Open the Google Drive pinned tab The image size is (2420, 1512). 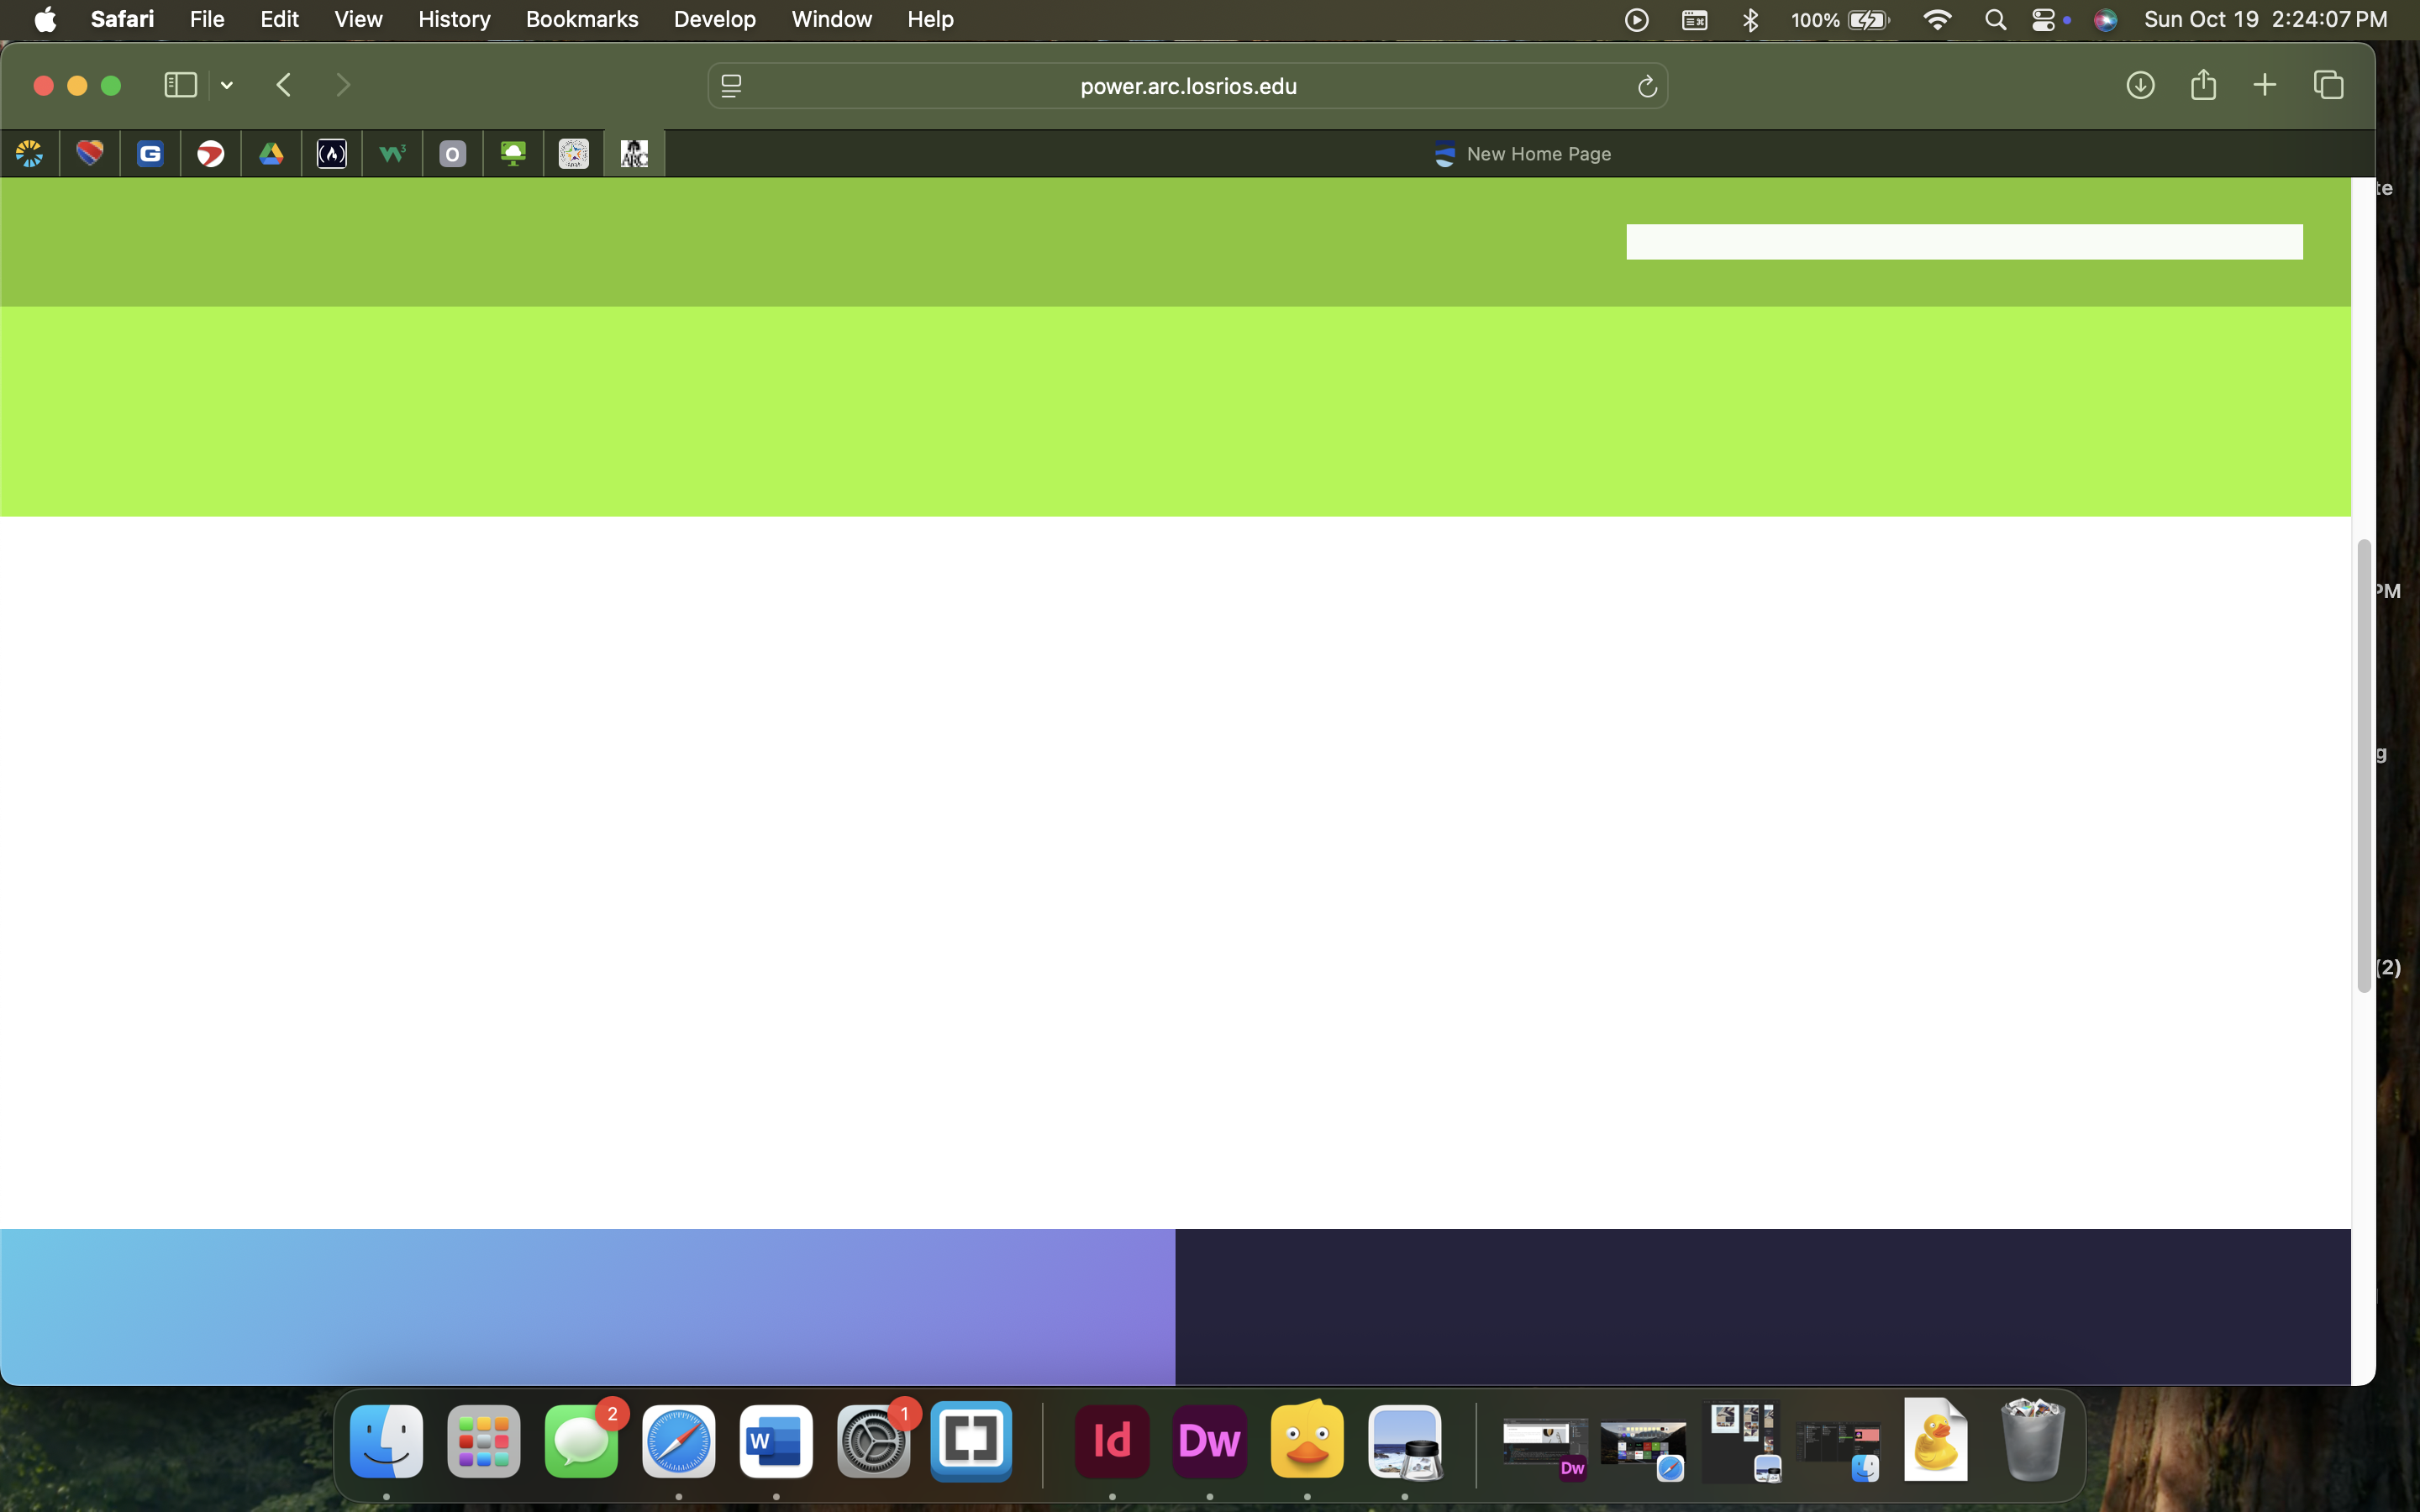pyautogui.click(x=271, y=154)
